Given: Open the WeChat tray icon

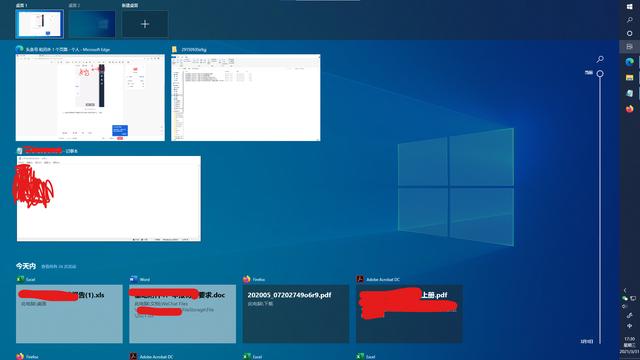Looking at the screenshot, I should (624, 299).
